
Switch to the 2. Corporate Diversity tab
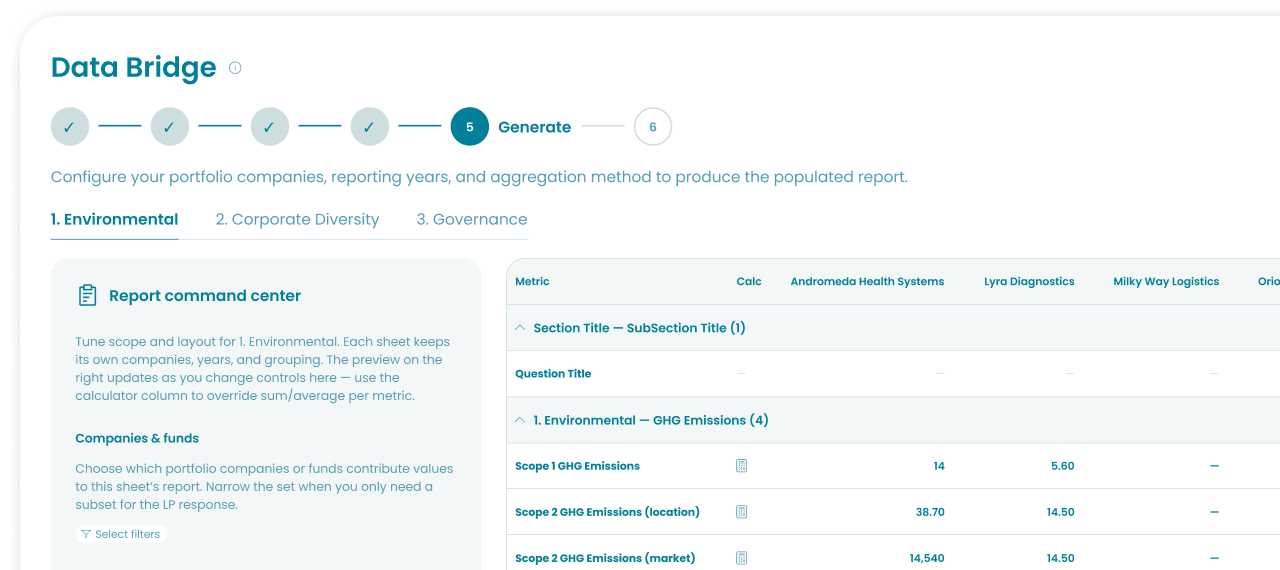pyautogui.click(x=298, y=219)
